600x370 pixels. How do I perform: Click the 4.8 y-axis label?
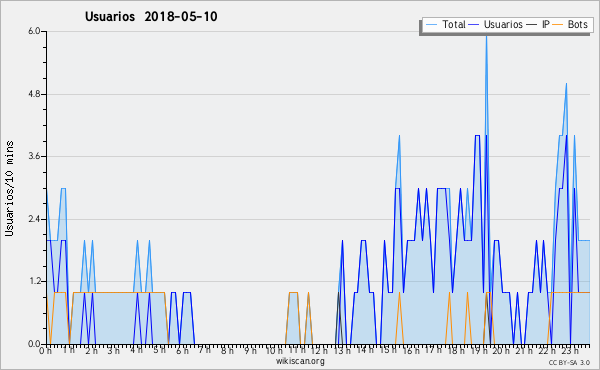click(34, 94)
